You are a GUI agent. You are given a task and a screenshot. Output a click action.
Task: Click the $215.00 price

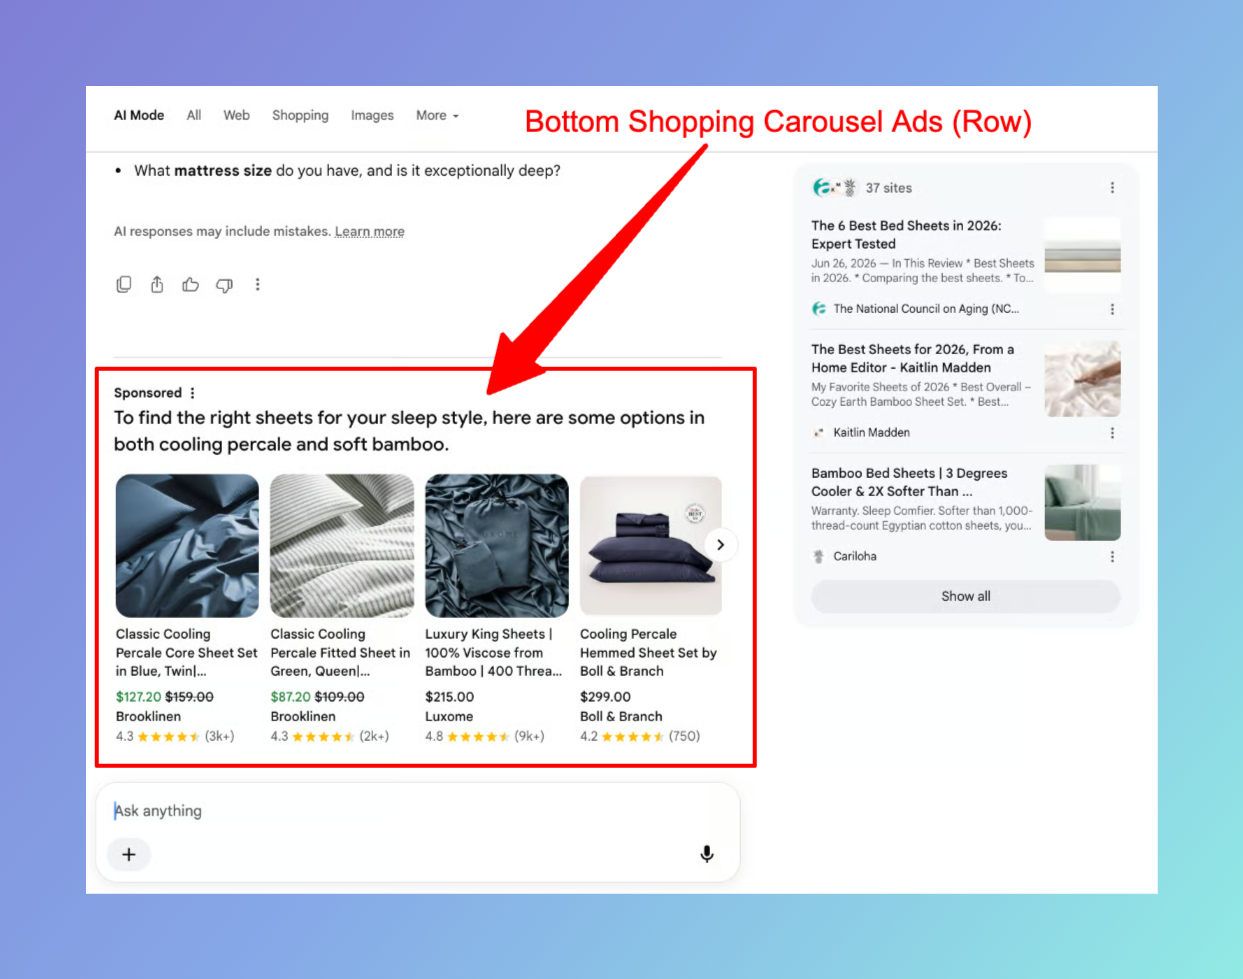click(x=449, y=697)
